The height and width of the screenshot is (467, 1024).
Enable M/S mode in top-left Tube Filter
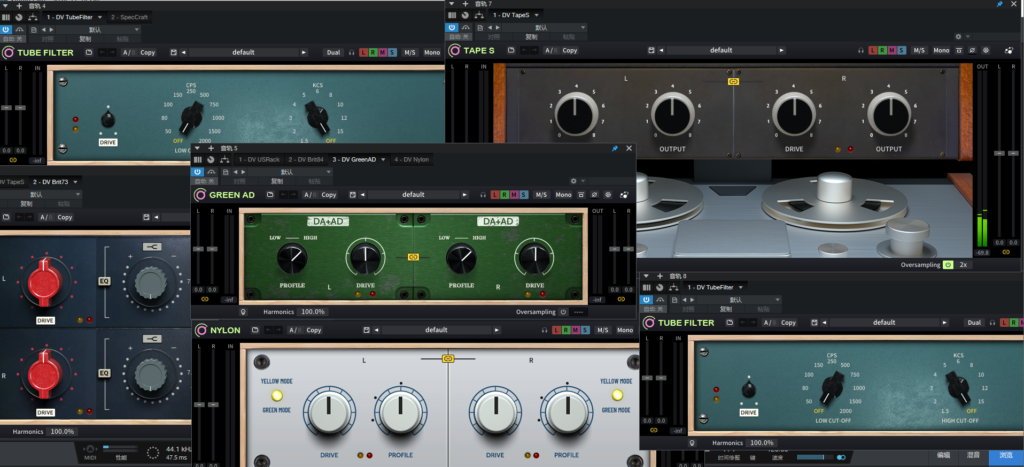[410, 52]
